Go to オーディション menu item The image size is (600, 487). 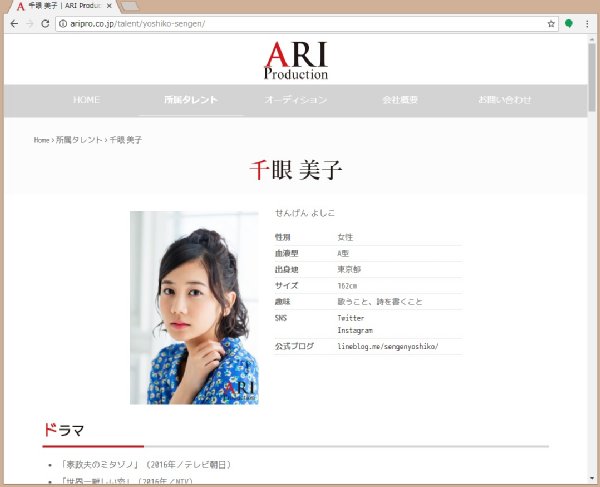pos(296,100)
